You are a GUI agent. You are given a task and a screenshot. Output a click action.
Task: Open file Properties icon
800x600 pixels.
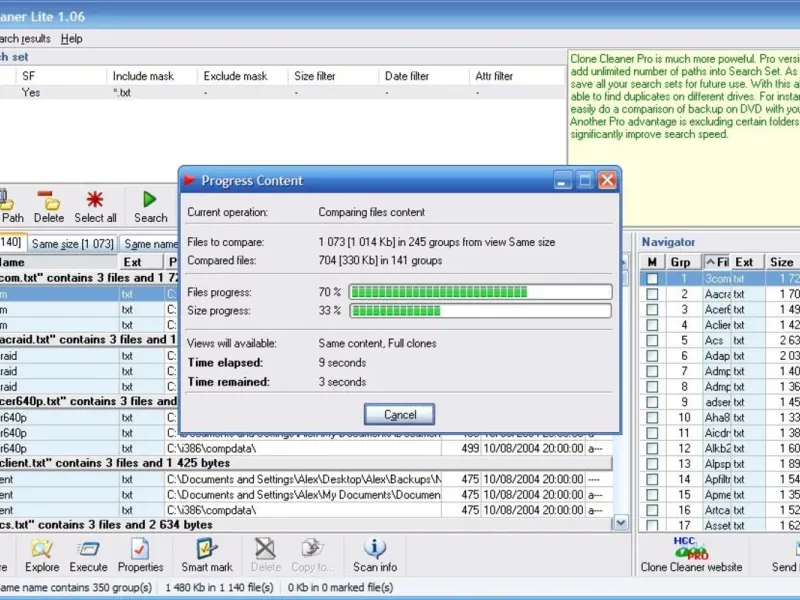point(140,548)
